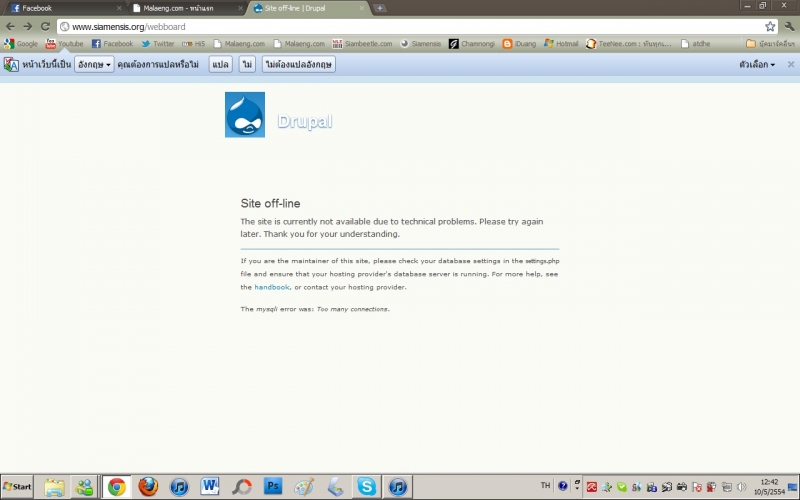
Task: Open the Google bookmark
Action: pyautogui.click(x=21, y=44)
